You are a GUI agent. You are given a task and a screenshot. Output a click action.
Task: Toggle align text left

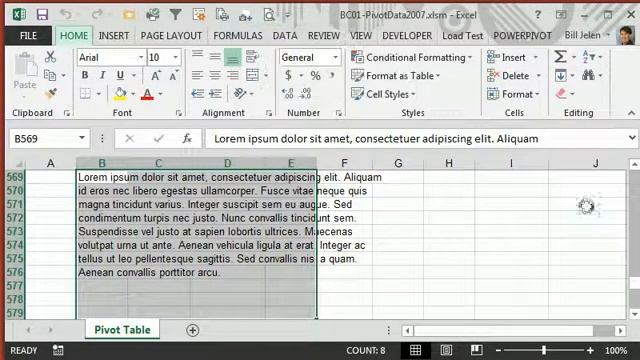(x=198, y=76)
